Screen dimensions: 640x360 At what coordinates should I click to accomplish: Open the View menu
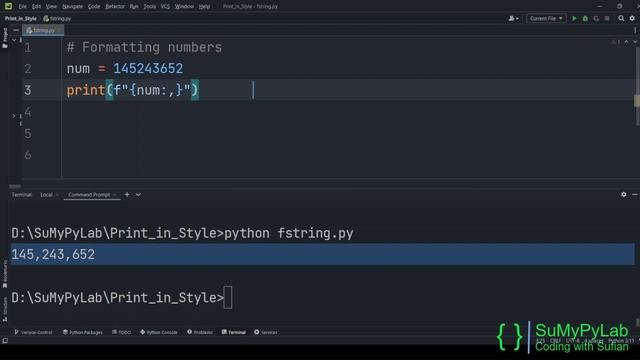click(x=51, y=7)
